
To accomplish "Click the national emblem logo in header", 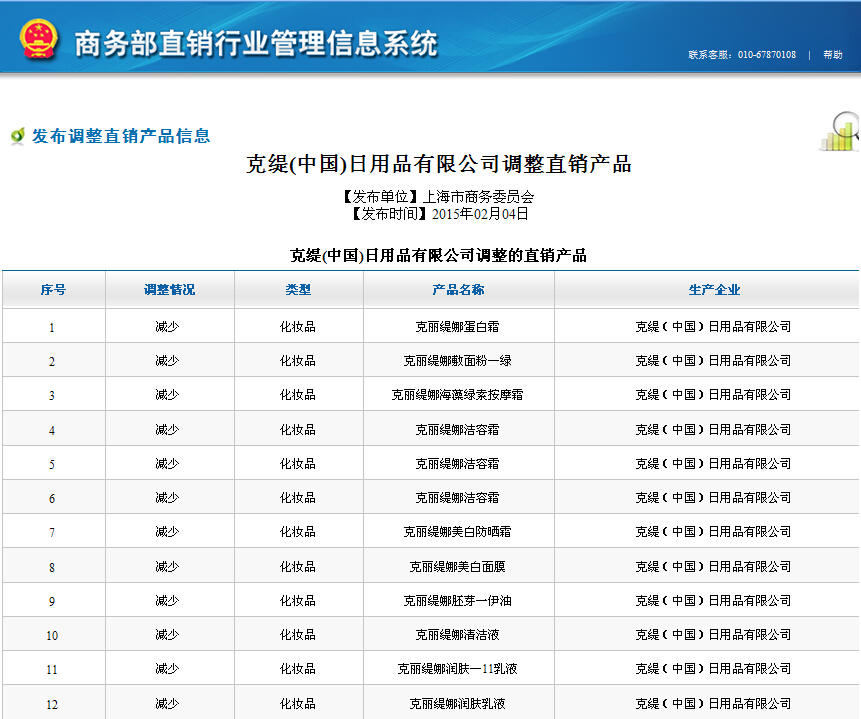I will 38,40.
